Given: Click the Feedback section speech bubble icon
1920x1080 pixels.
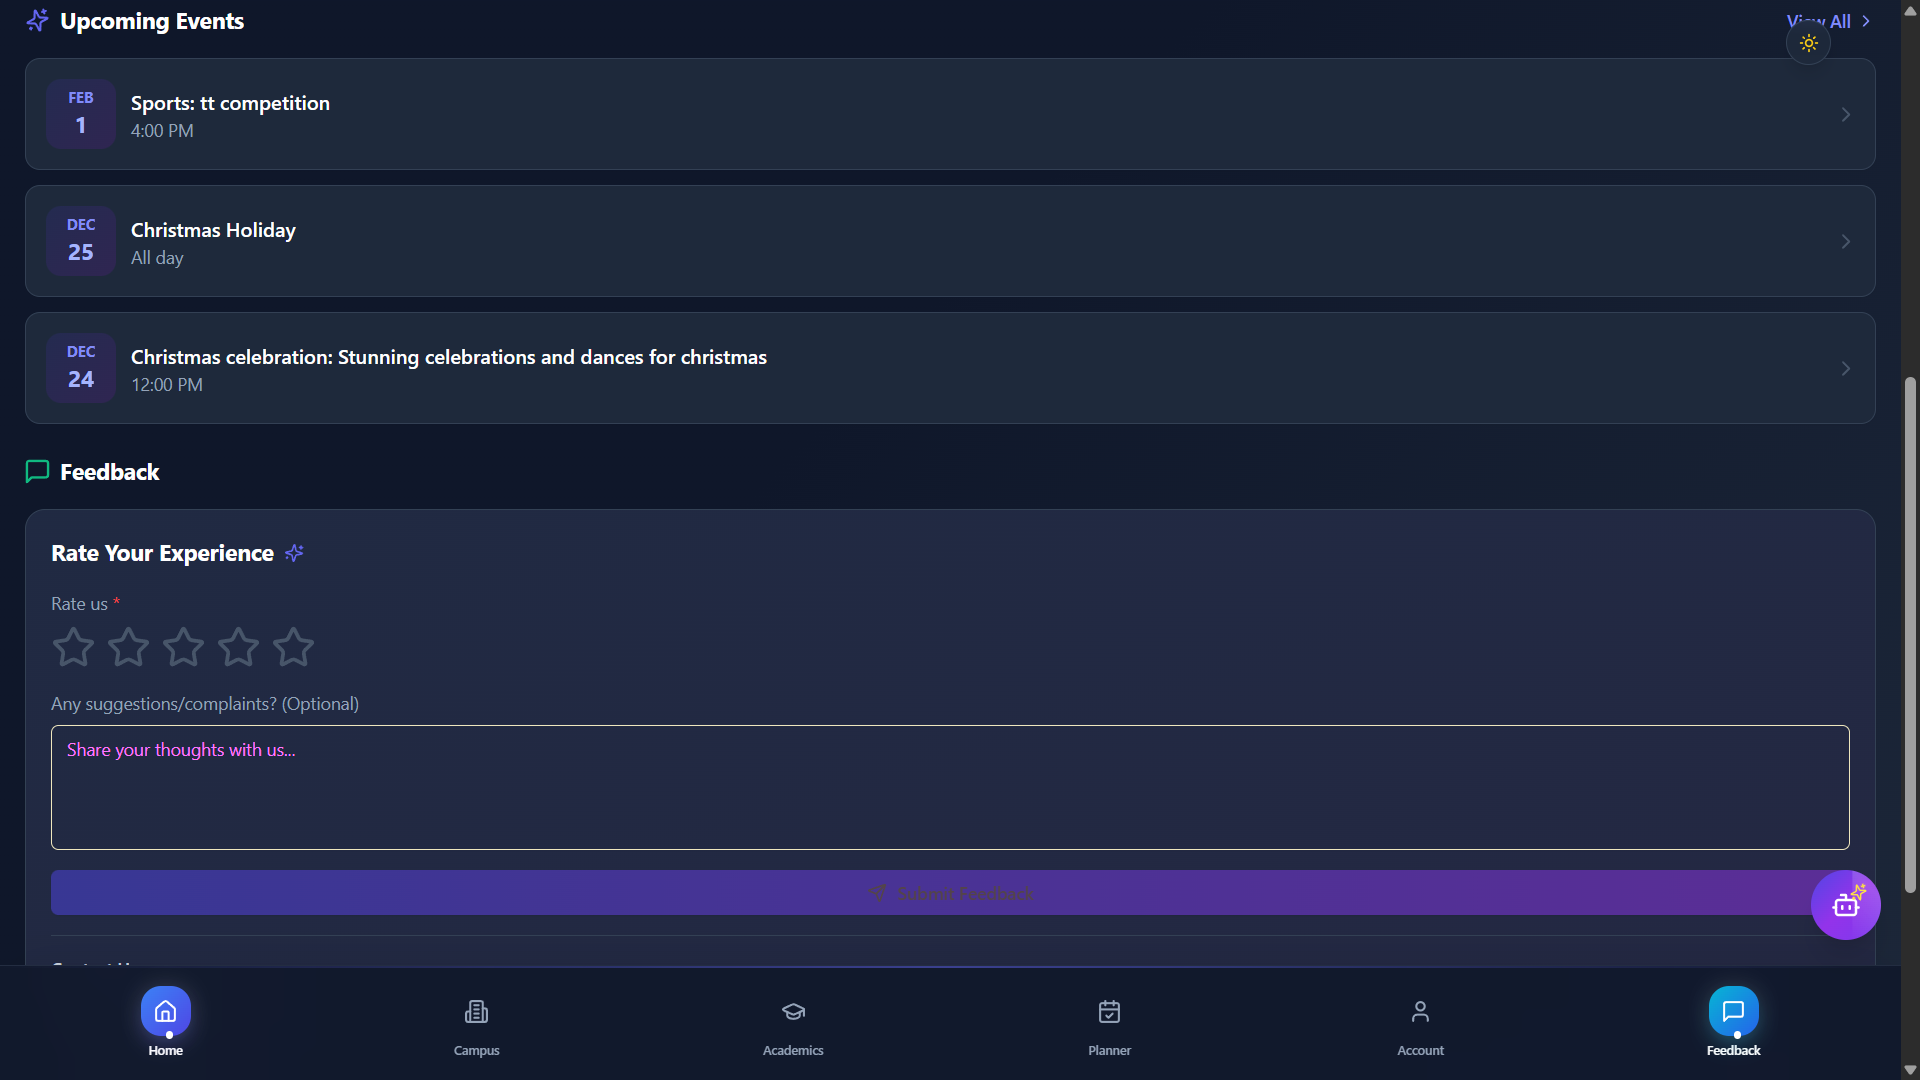Looking at the screenshot, I should pyautogui.click(x=37, y=472).
